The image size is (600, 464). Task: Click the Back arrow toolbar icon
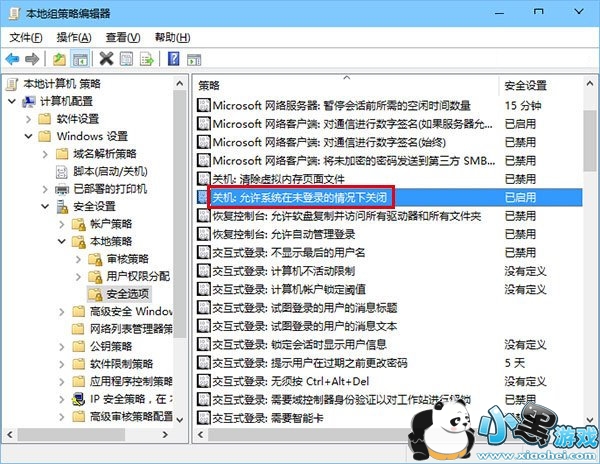click(x=12, y=59)
